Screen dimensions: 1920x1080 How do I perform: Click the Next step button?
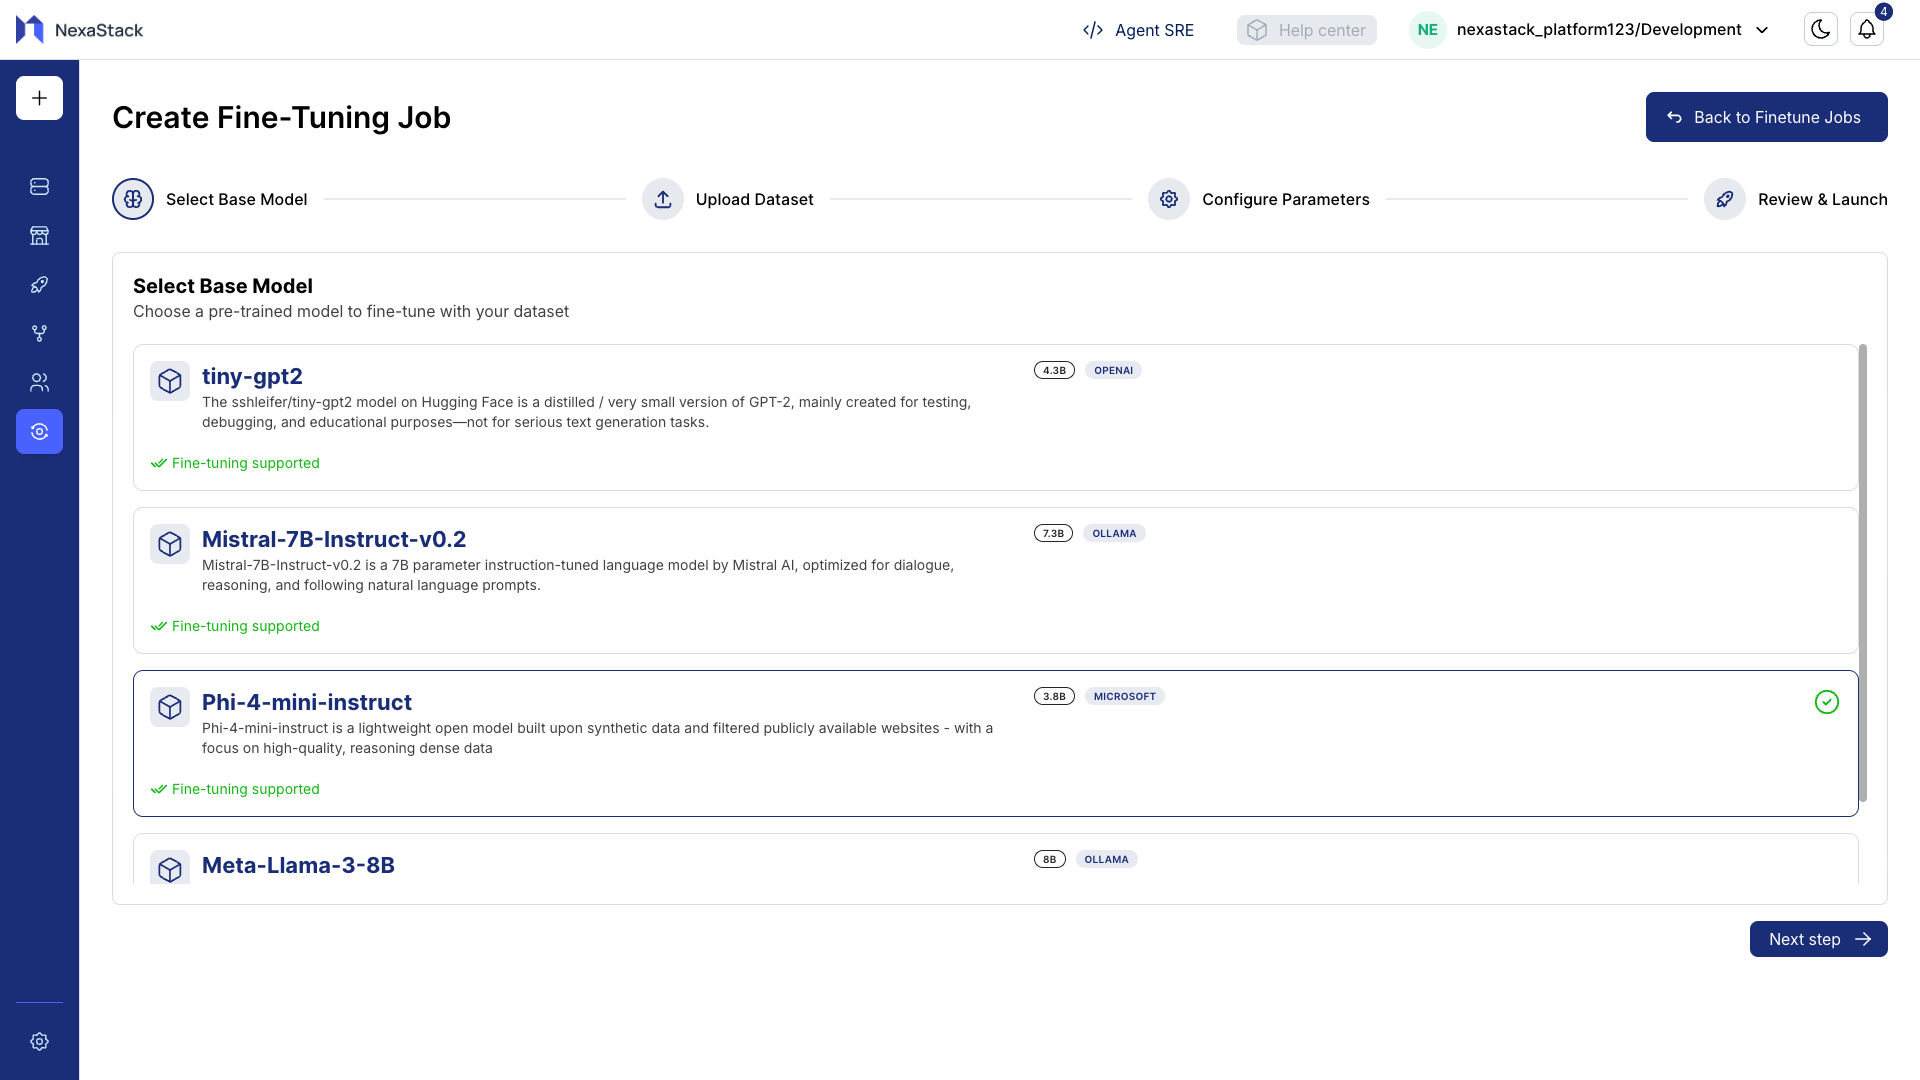coord(1818,939)
